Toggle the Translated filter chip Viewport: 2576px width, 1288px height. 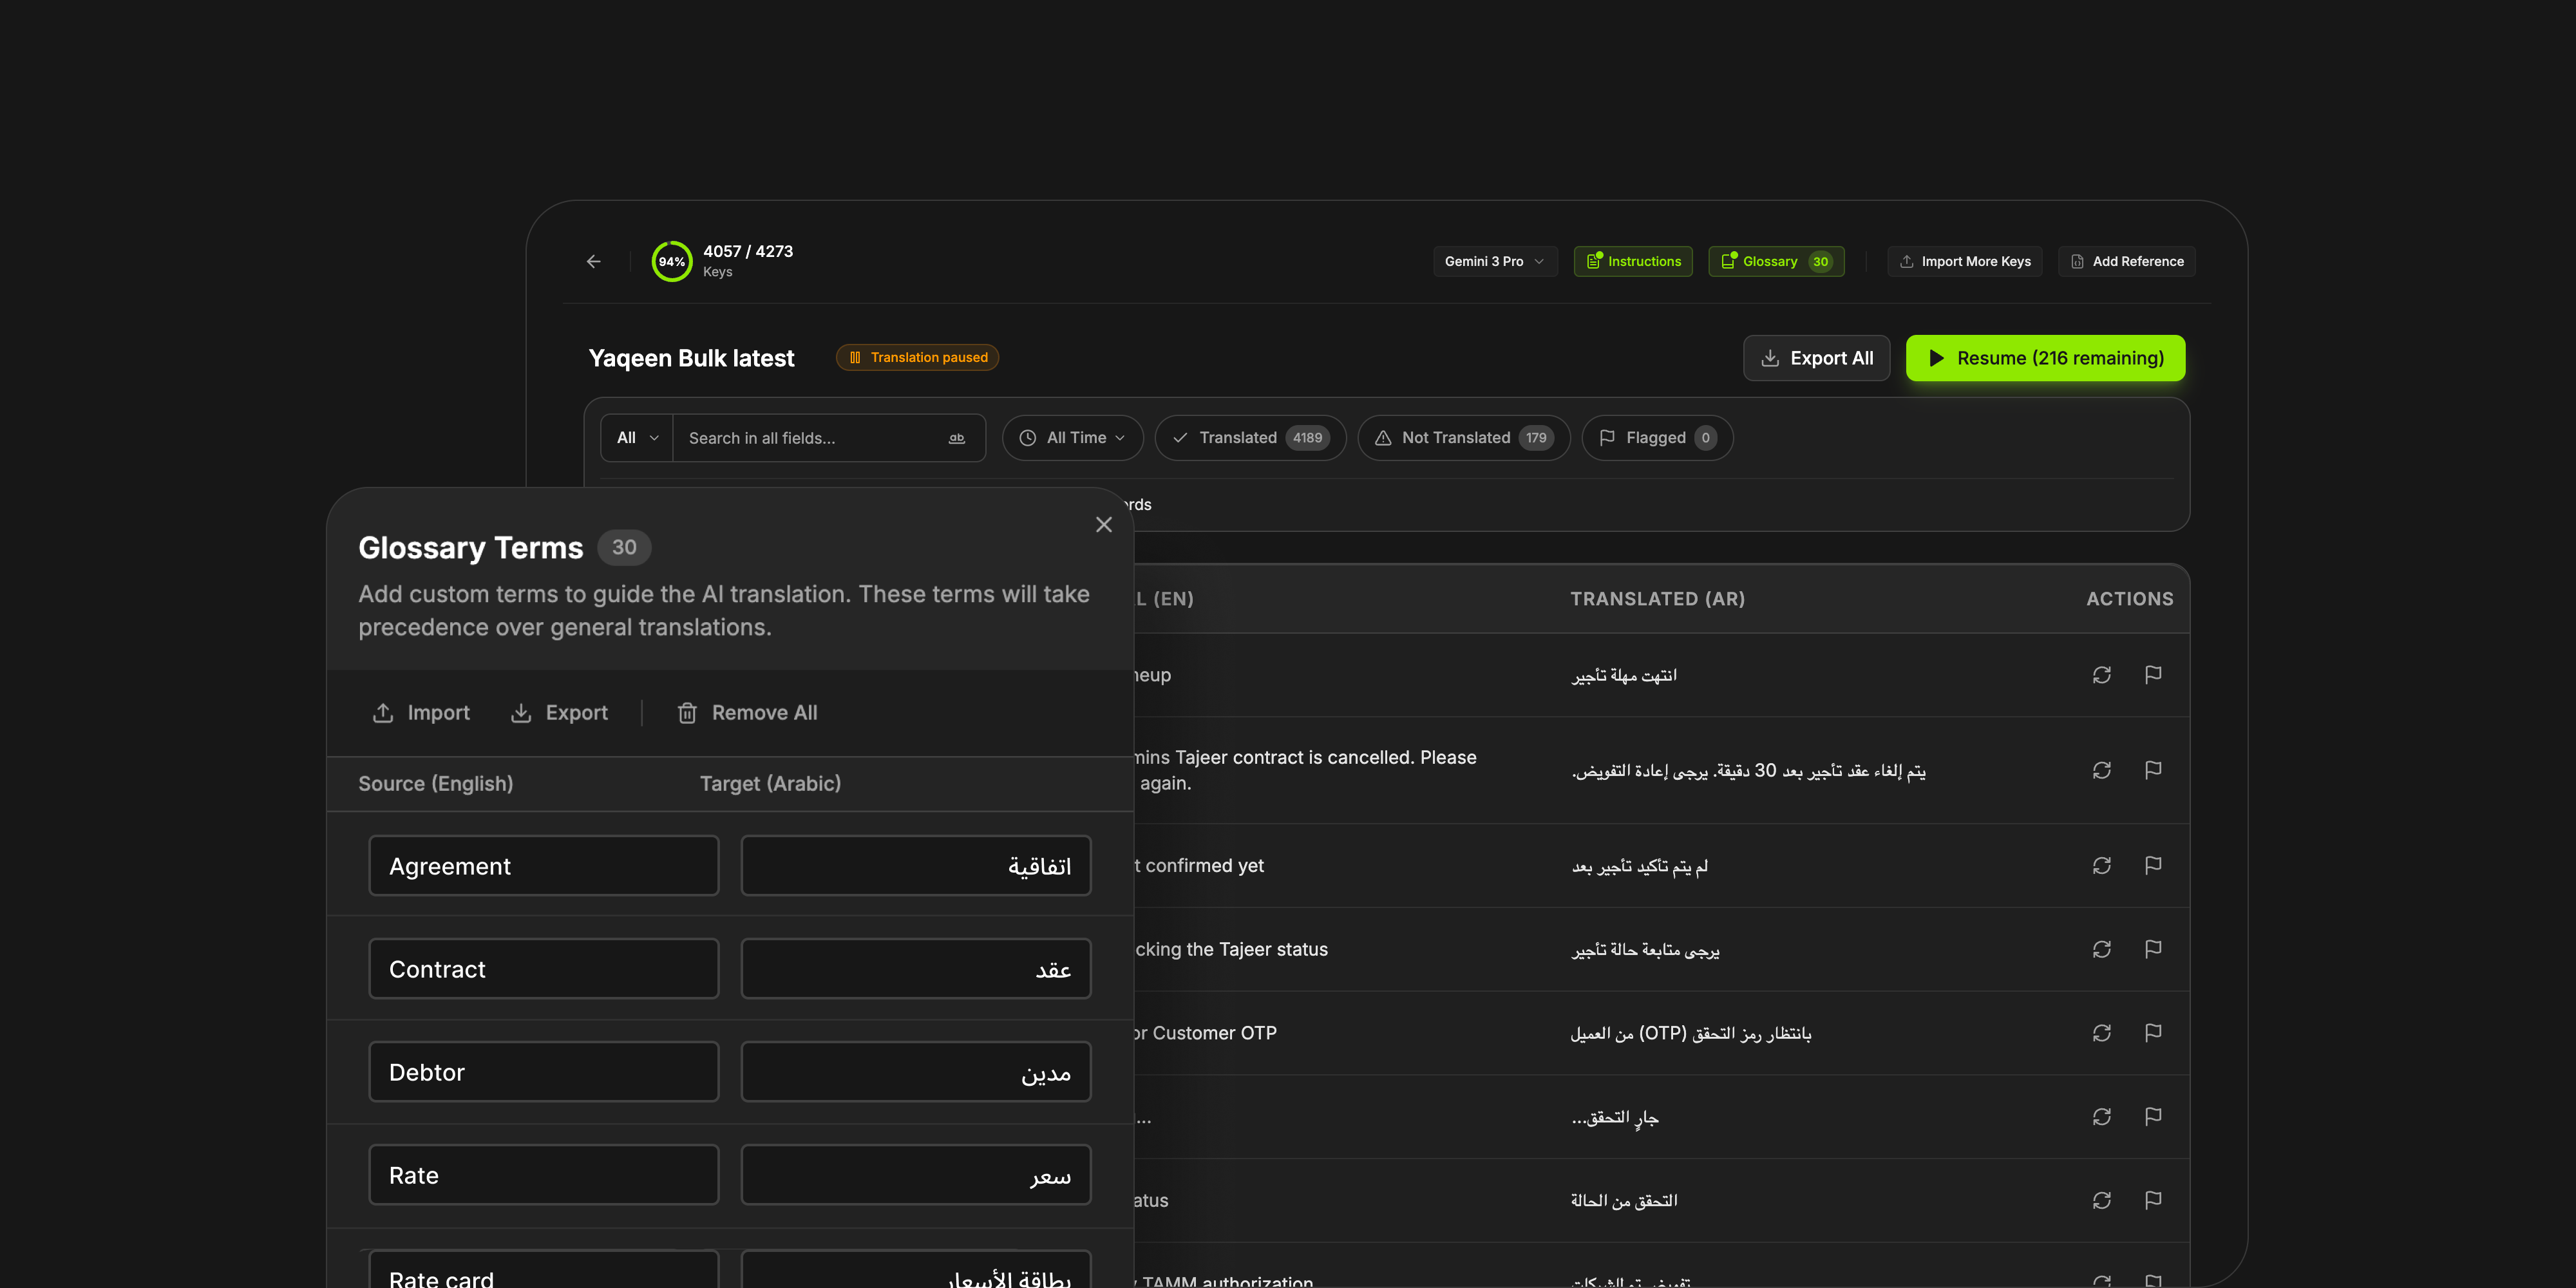[1250, 438]
